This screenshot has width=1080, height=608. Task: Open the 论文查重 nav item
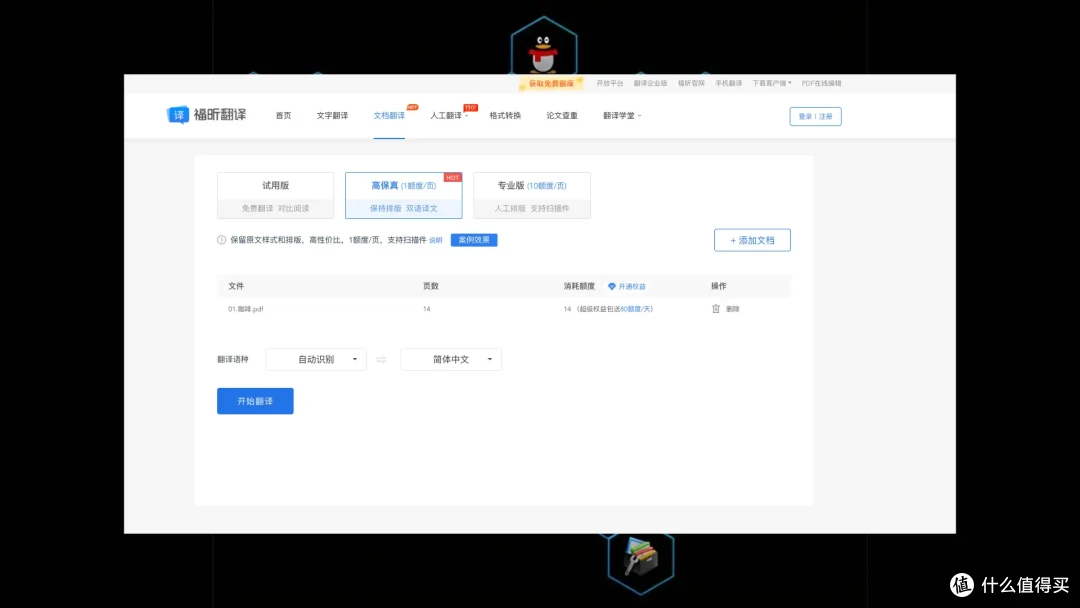click(x=562, y=116)
